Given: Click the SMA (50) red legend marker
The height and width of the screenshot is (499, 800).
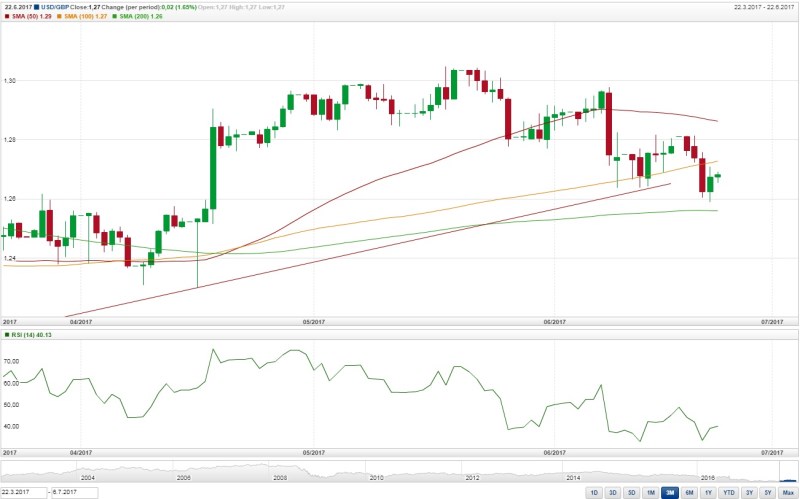Looking at the screenshot, I should (x=7, y=16).
